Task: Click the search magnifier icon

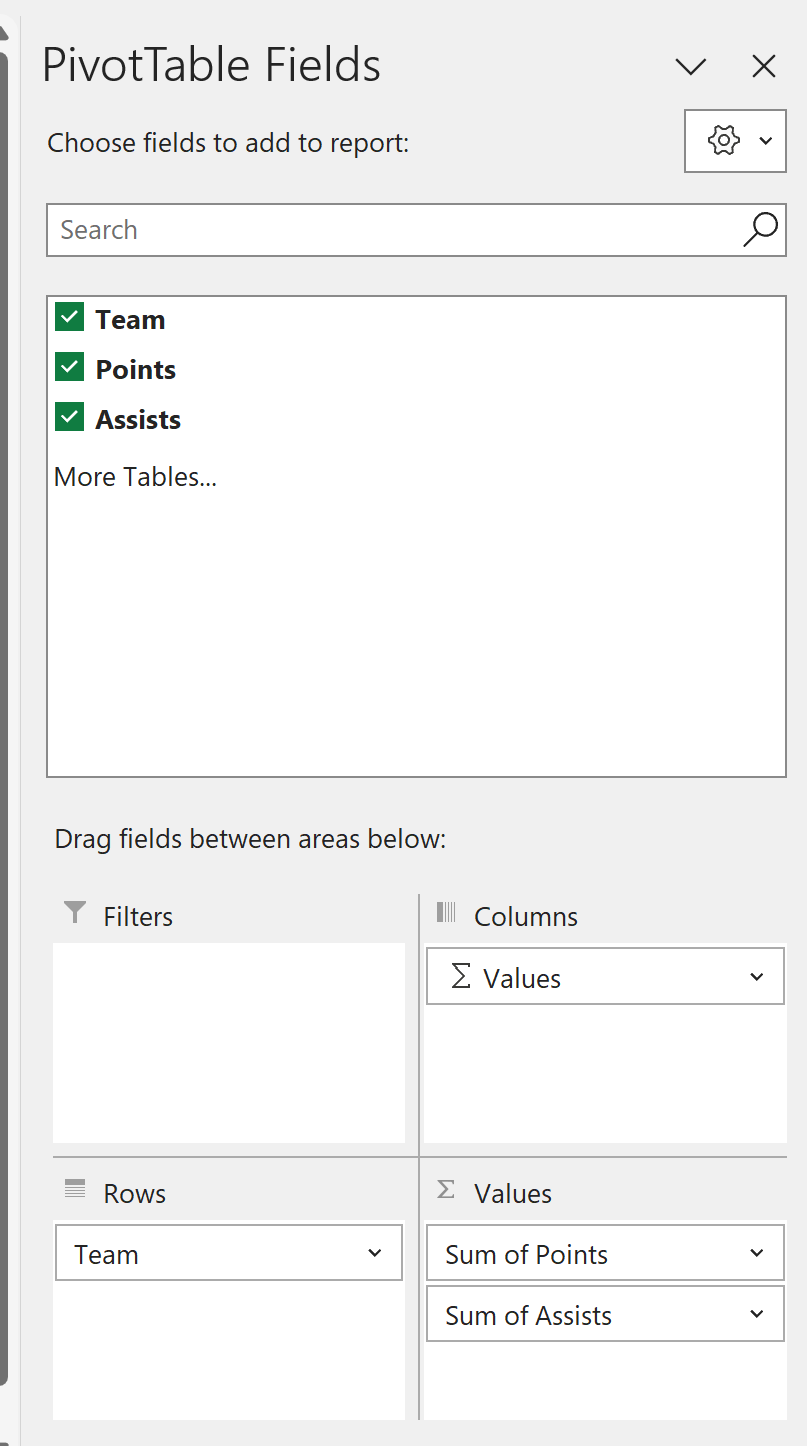Action: (x=760, y=230)
